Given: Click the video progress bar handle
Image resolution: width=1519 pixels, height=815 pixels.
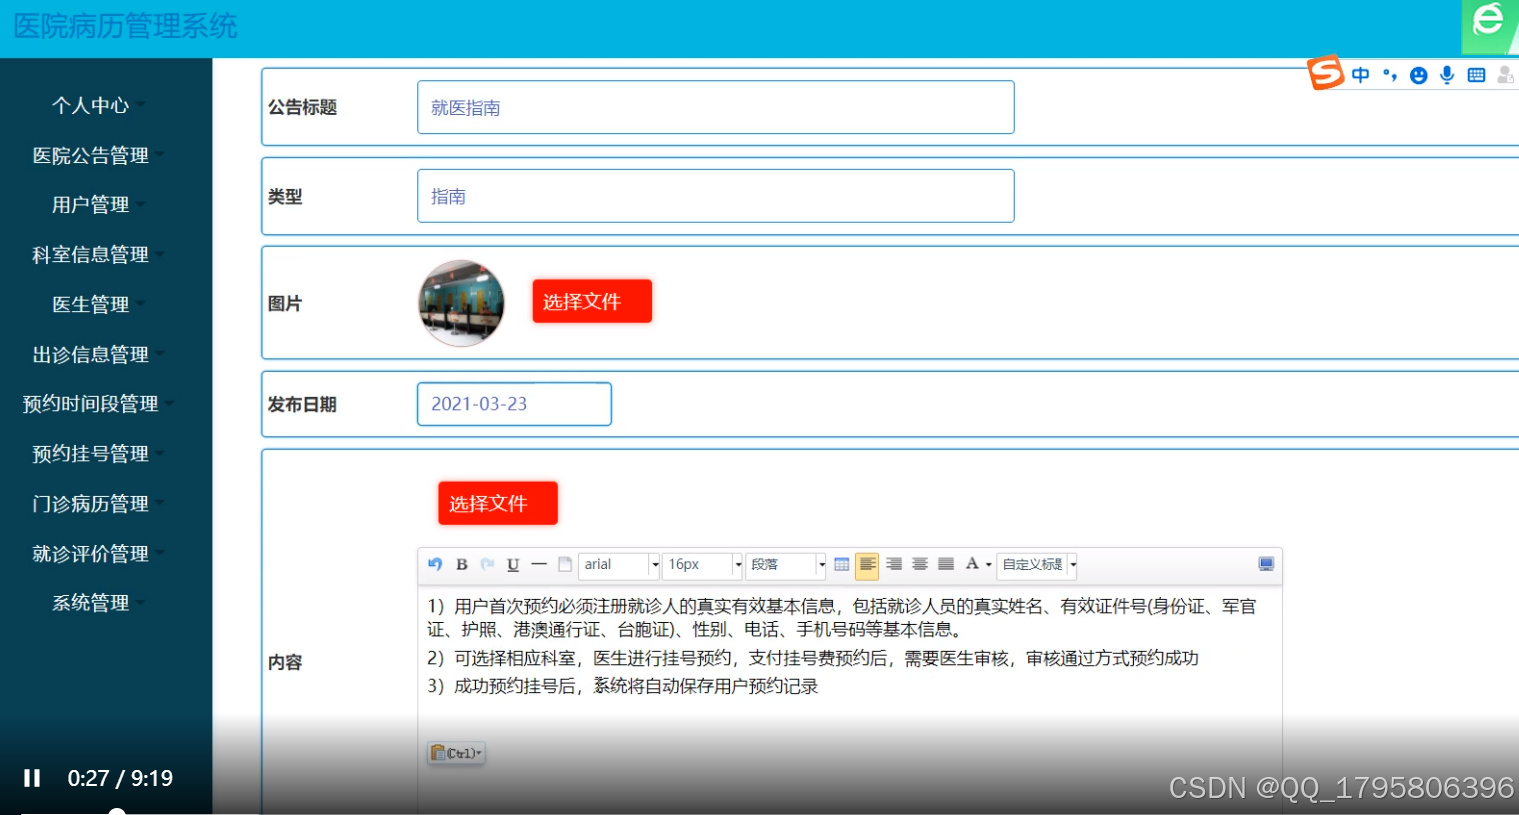Looking at the screenshot, I should click(x=116, y=812).
